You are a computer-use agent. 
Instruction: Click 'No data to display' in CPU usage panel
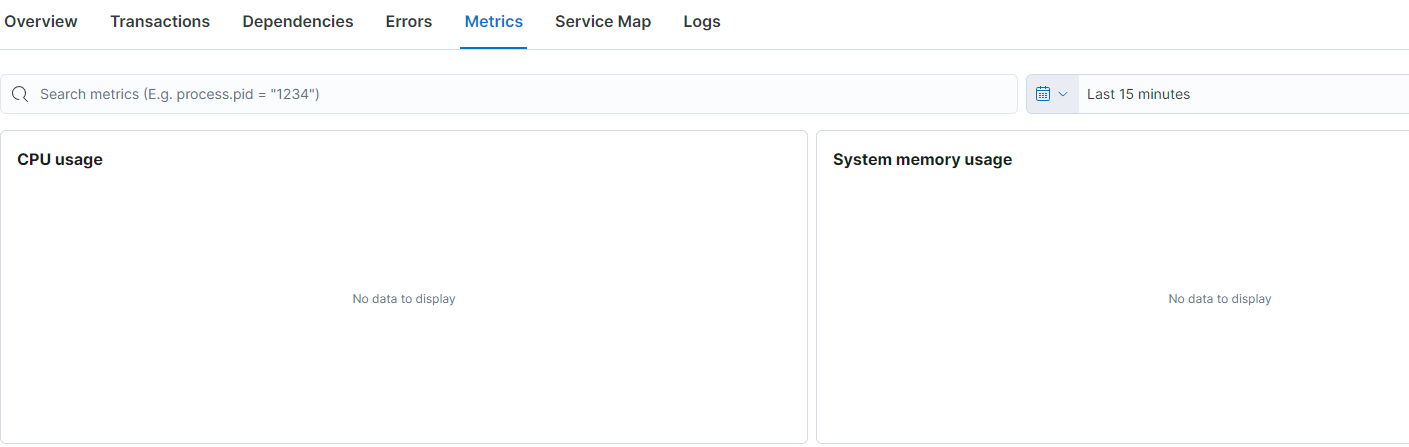click(x=404, y=299)
